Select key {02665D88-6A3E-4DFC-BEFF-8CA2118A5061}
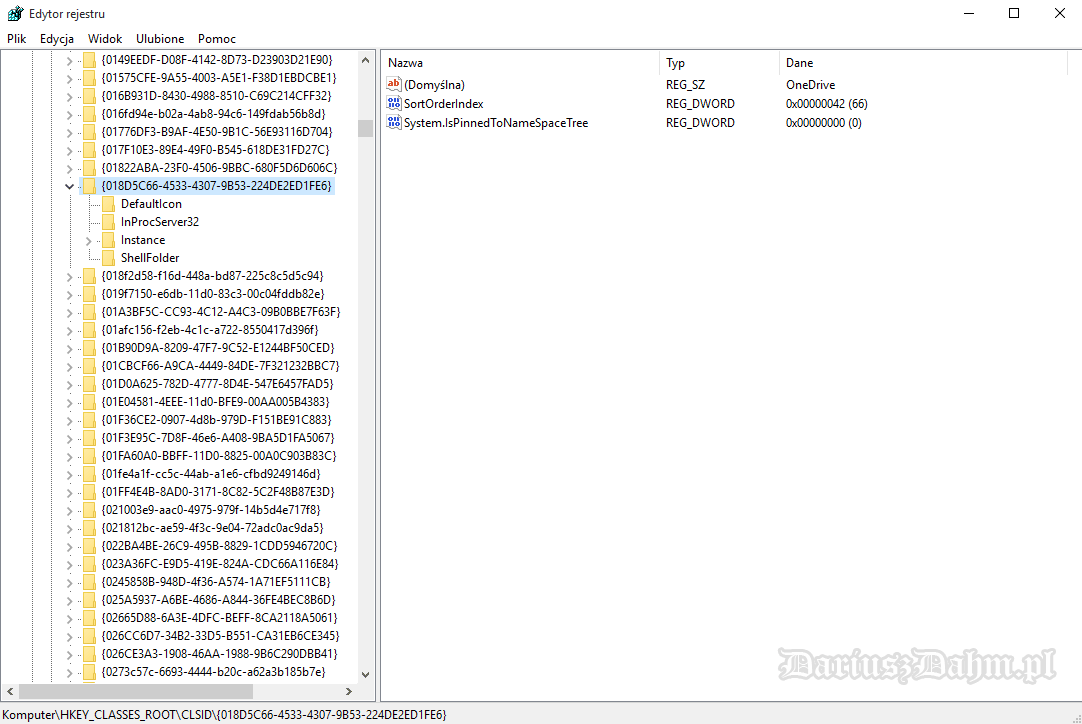 219,617
